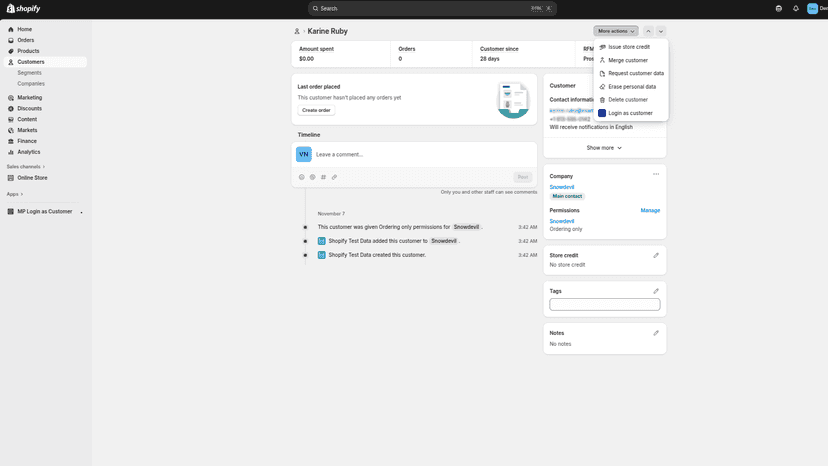Viewport: 828px width, 466px height.
Task: Choose Request customer data
Action: coord(631,73)
